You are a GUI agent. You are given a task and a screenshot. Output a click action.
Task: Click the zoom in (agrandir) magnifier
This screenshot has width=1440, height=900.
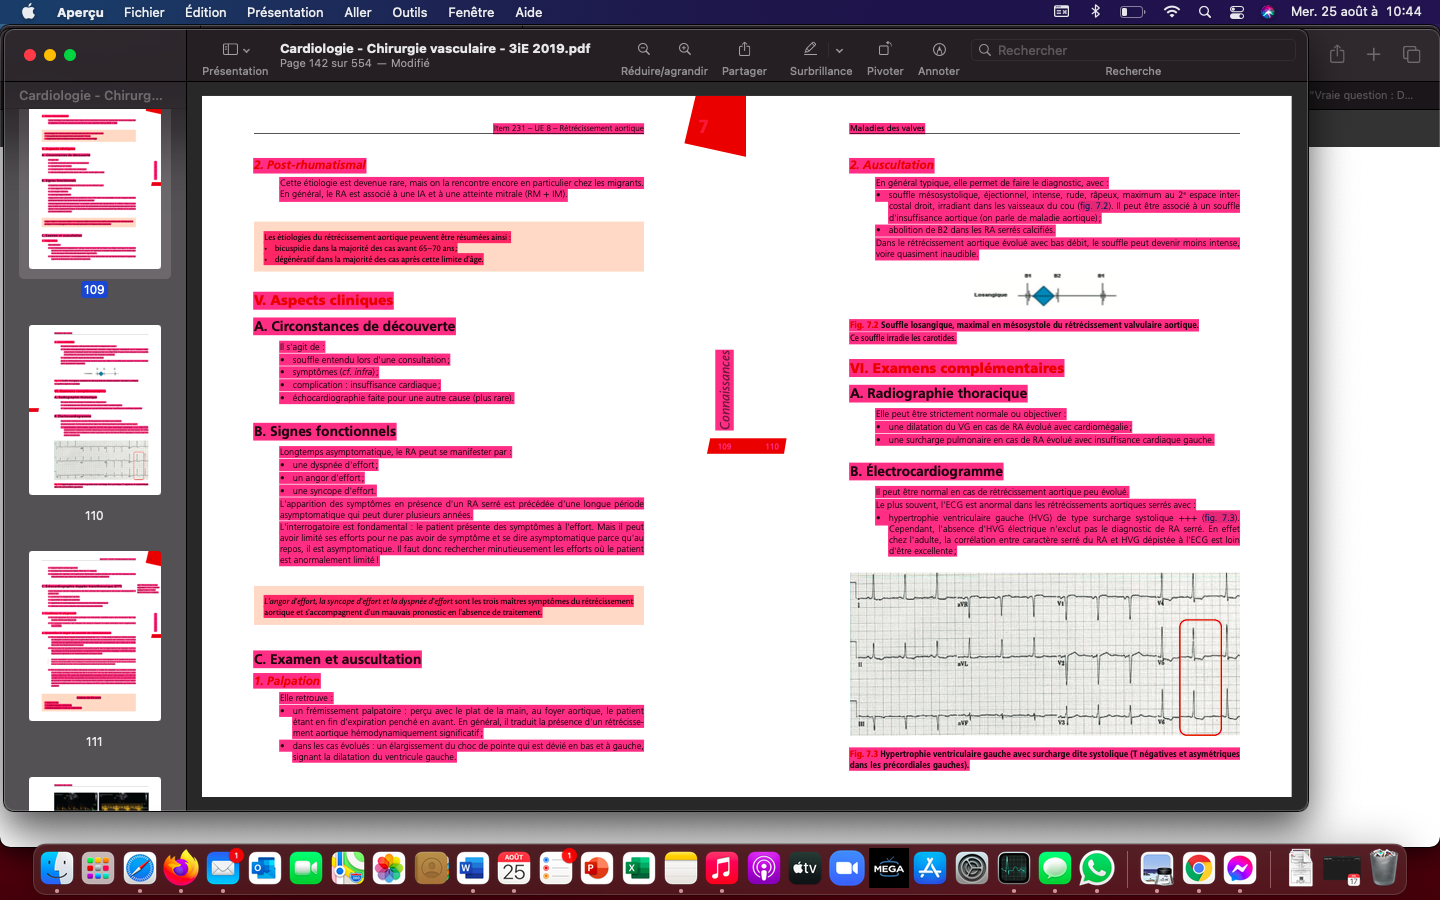tap(685, 49)
